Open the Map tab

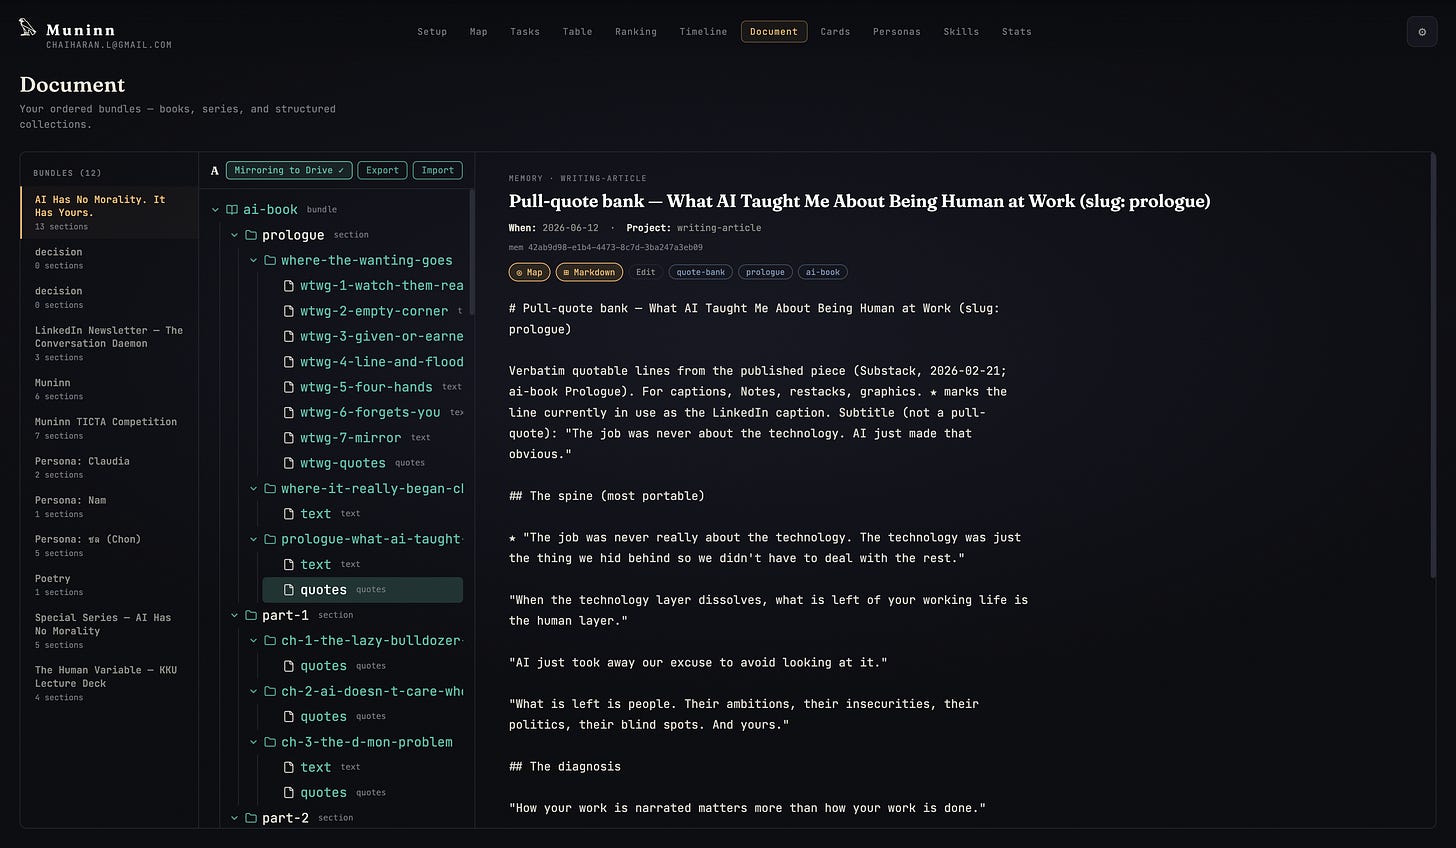click(479, 32)
